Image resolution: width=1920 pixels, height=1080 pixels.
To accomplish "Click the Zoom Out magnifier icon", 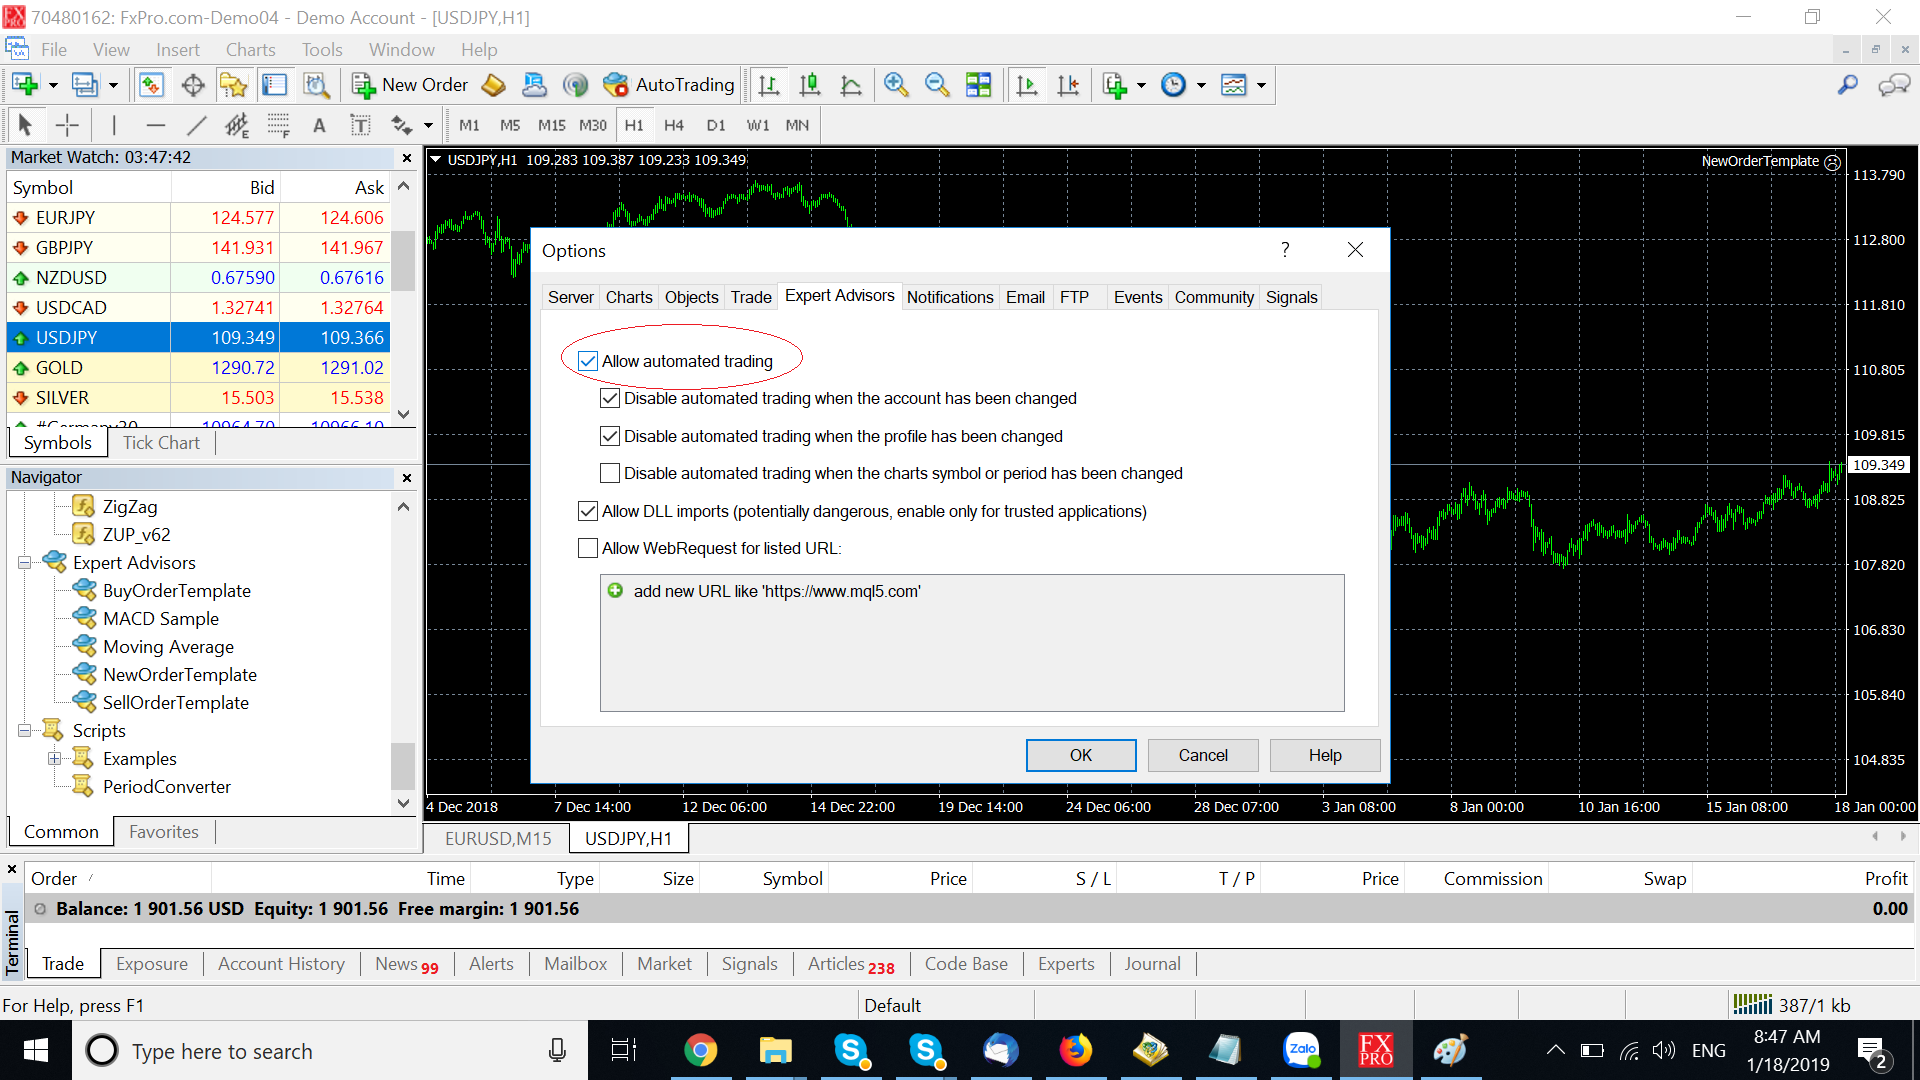I will click(937, 85).
